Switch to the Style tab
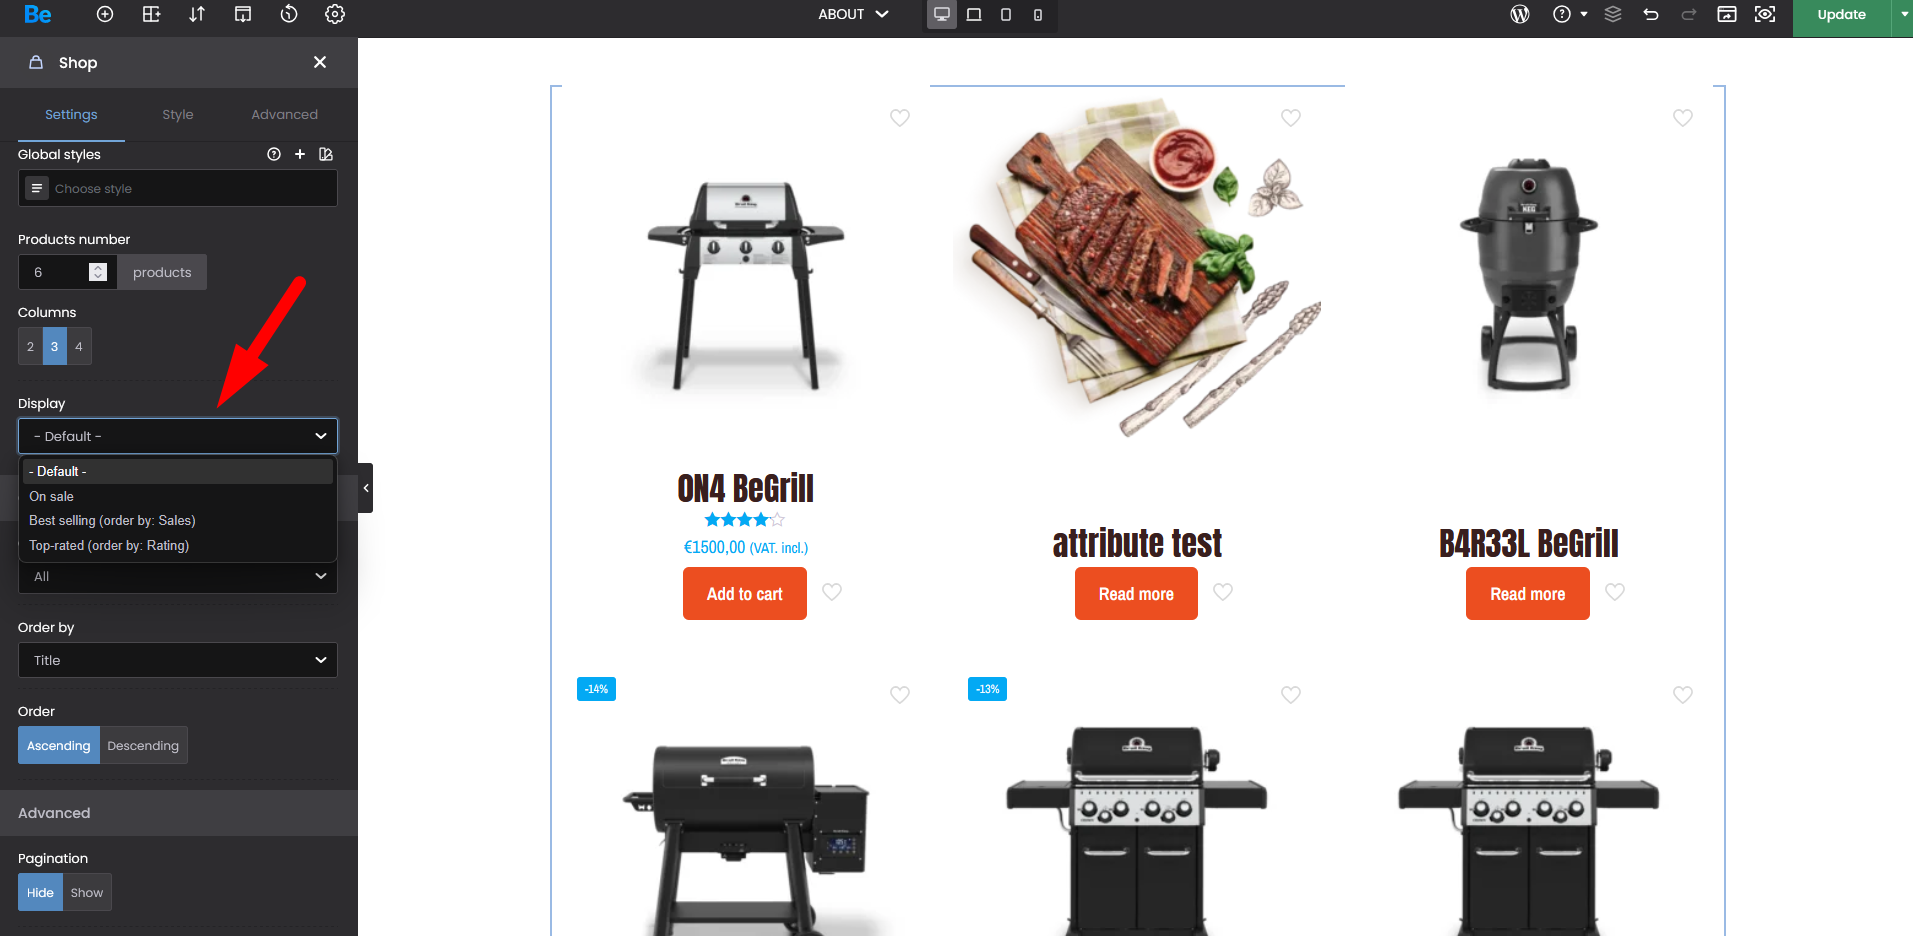 (x=178, y=114)
